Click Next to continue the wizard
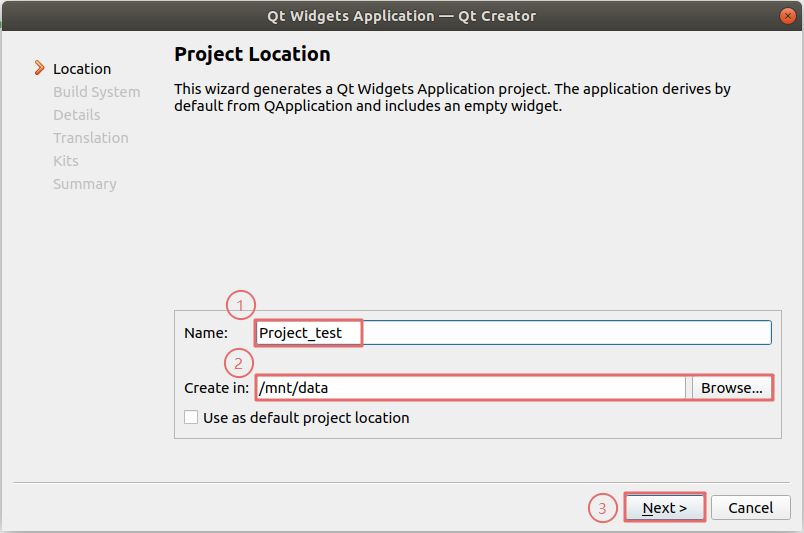 (665, 508)
